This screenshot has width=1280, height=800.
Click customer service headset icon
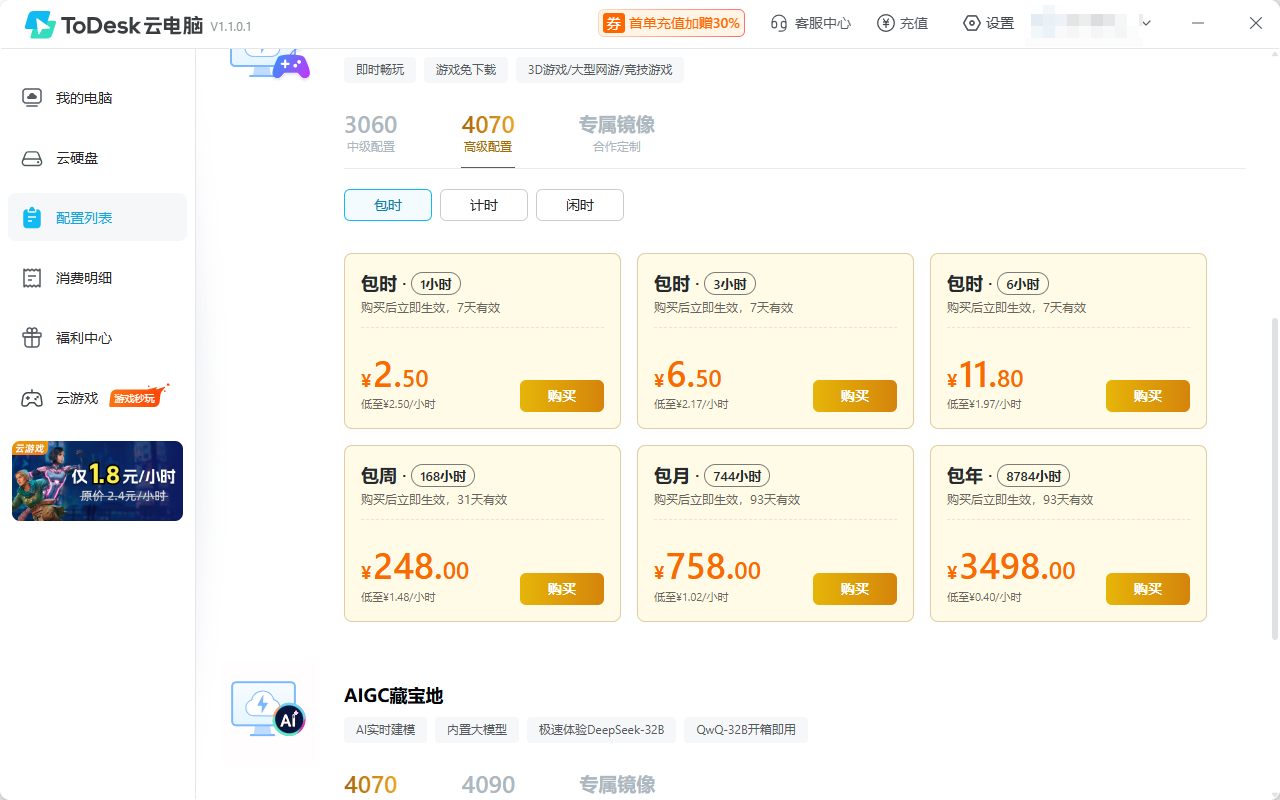coord(779,23)
